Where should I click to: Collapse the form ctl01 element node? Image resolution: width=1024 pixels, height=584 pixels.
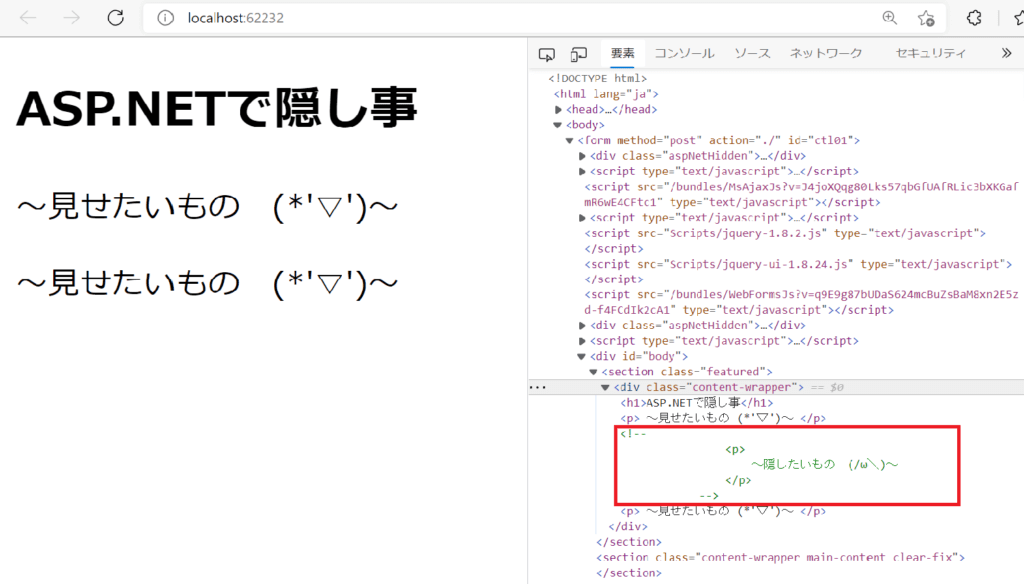tap(569, 140)
